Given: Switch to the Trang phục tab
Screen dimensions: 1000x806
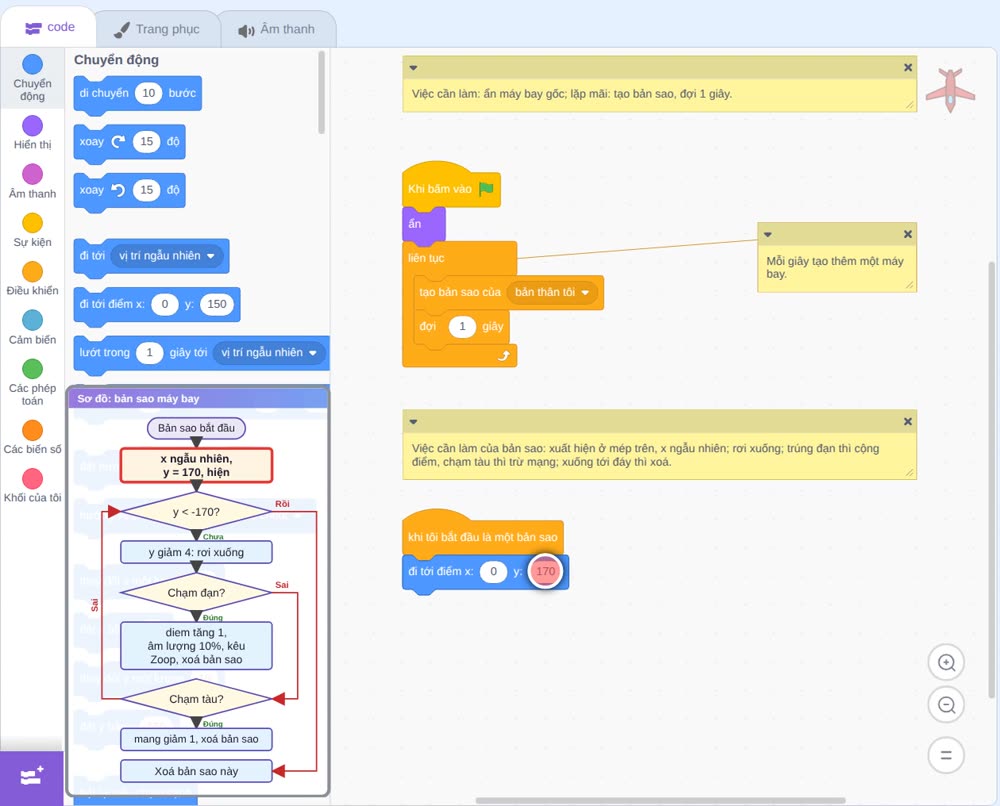Looking at the screenshot, I should click(157, 29).
